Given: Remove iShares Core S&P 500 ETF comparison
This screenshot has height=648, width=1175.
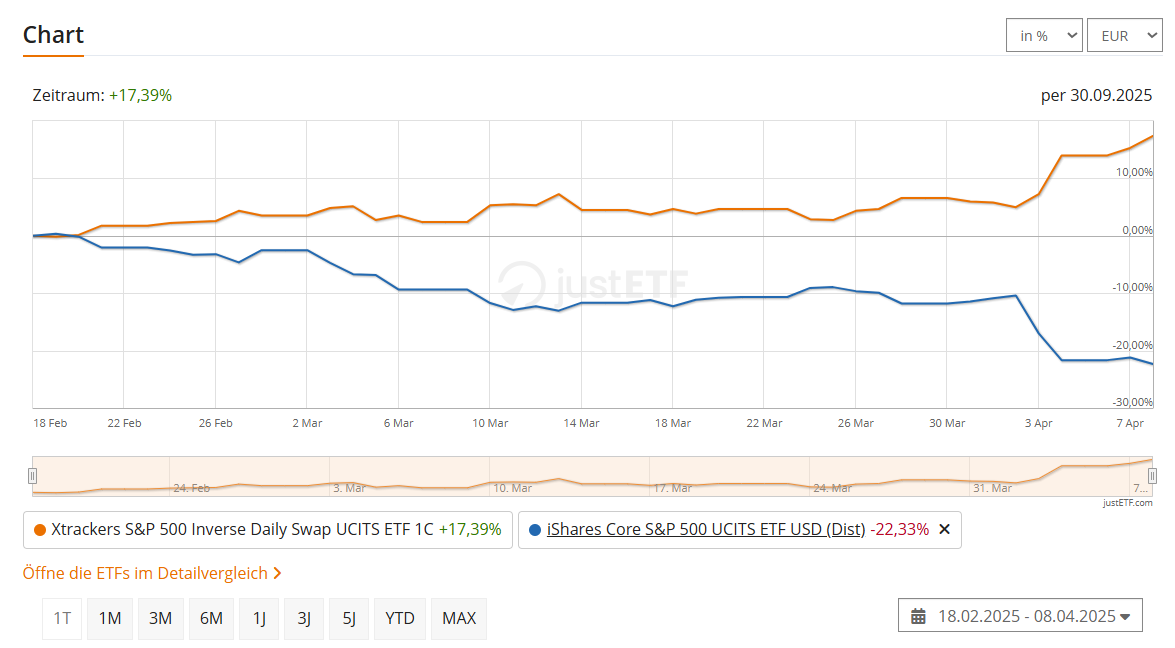Looking at the screenshot, I should pyautogui.click(x=944, y=530).
